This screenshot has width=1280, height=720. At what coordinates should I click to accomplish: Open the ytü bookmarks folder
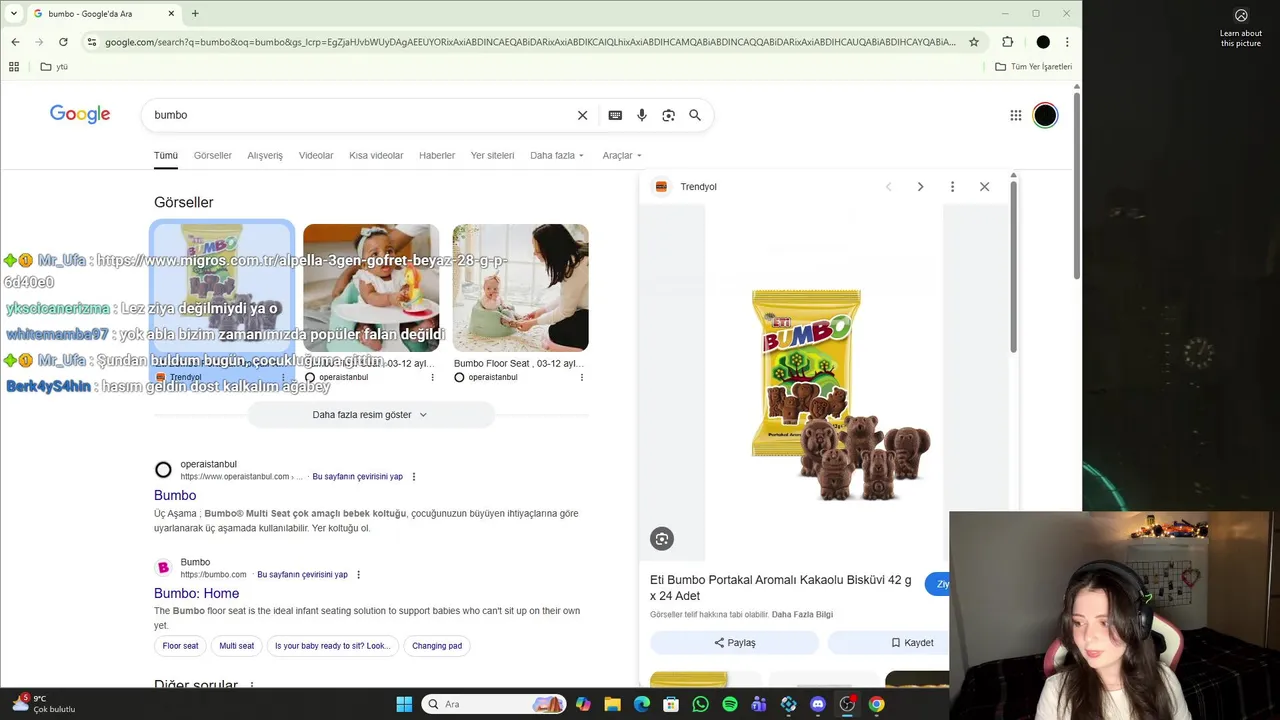tap(54, 67)
